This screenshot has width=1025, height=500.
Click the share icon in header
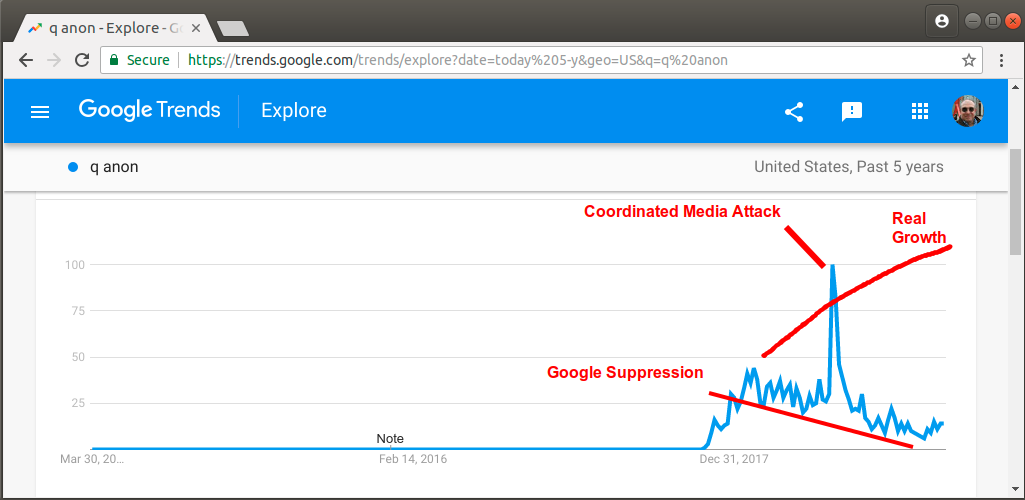pos(794,112)
